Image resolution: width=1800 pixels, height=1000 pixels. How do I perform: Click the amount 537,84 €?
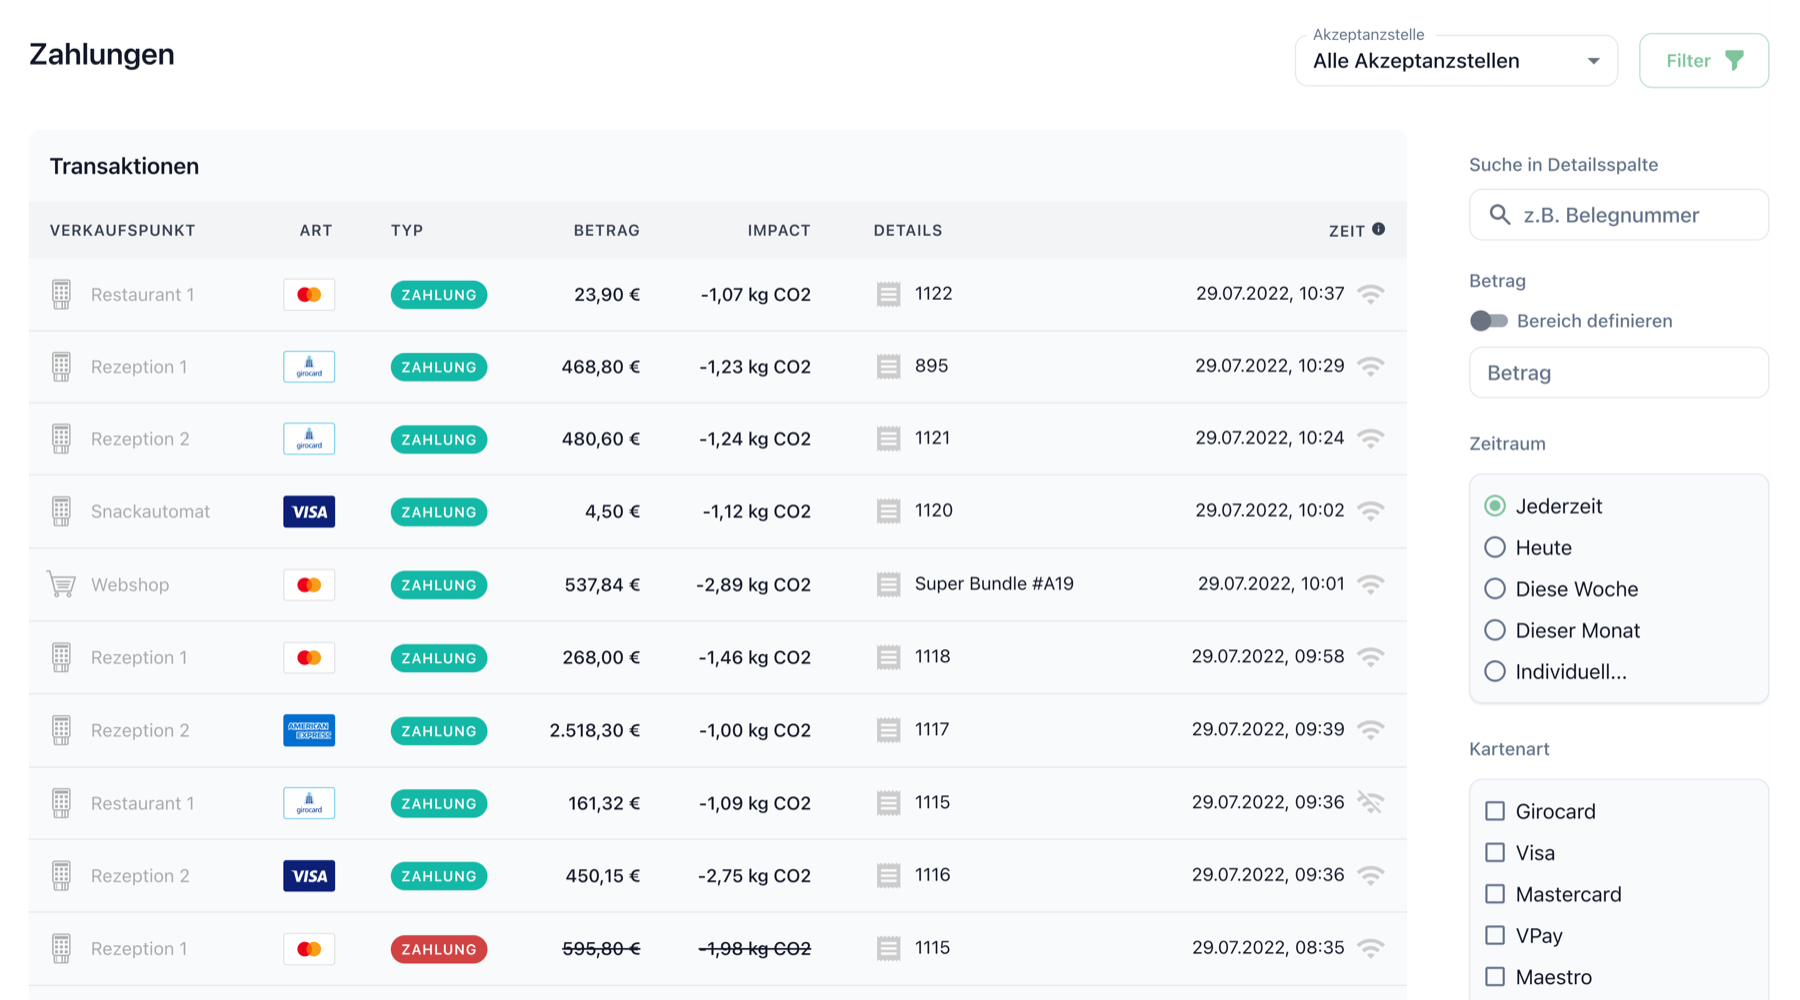click(602, 585)
